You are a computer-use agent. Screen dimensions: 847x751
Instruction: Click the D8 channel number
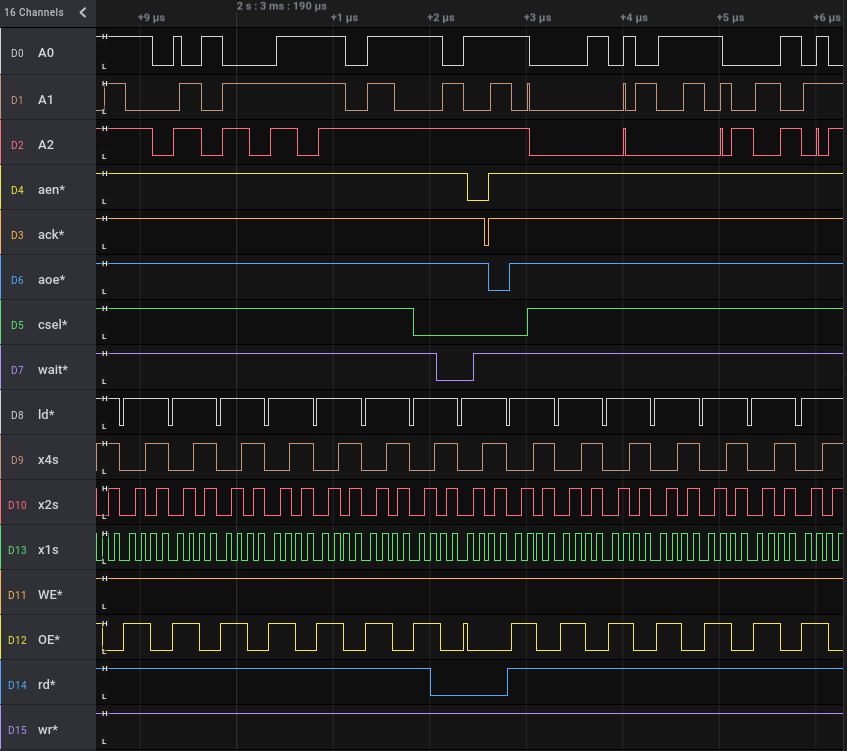[x=17, y=415]
